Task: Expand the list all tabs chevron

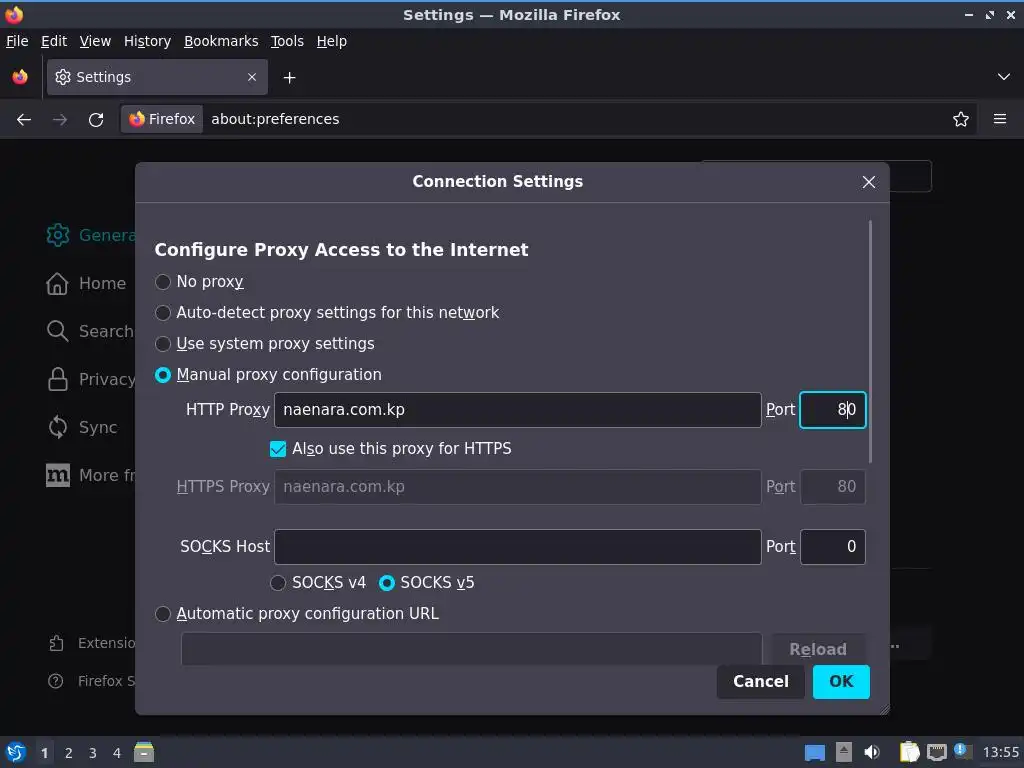Action: pyautogui.click(x=1004, y=77)
